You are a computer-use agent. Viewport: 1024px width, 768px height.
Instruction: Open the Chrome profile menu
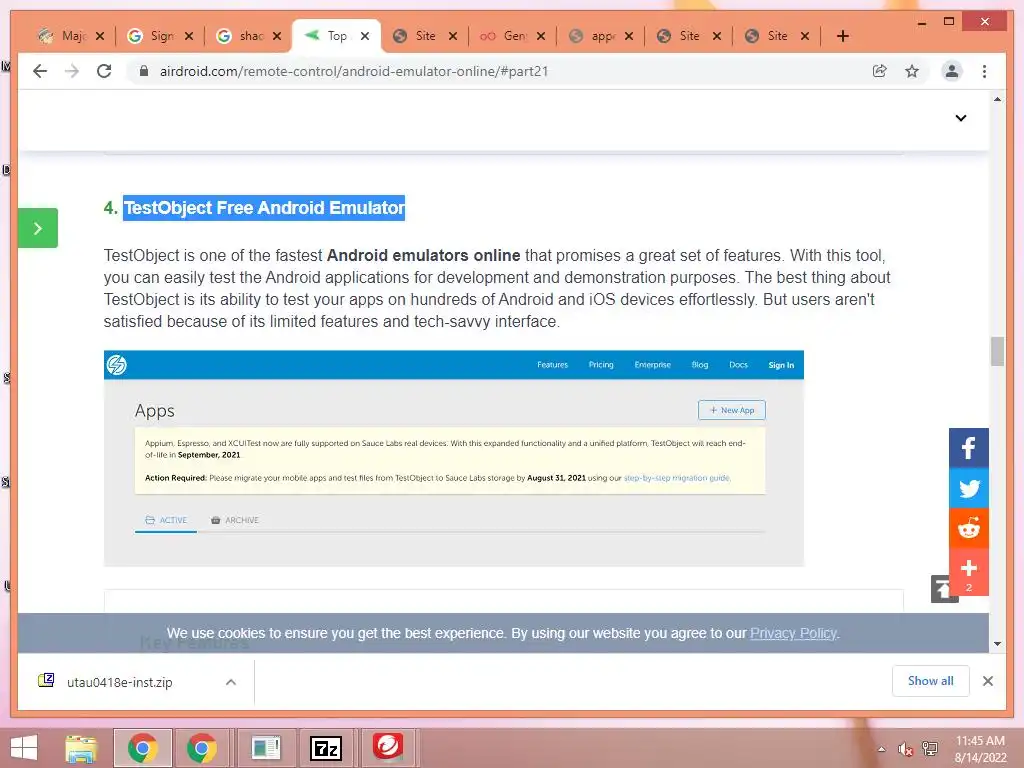[952, 71]
